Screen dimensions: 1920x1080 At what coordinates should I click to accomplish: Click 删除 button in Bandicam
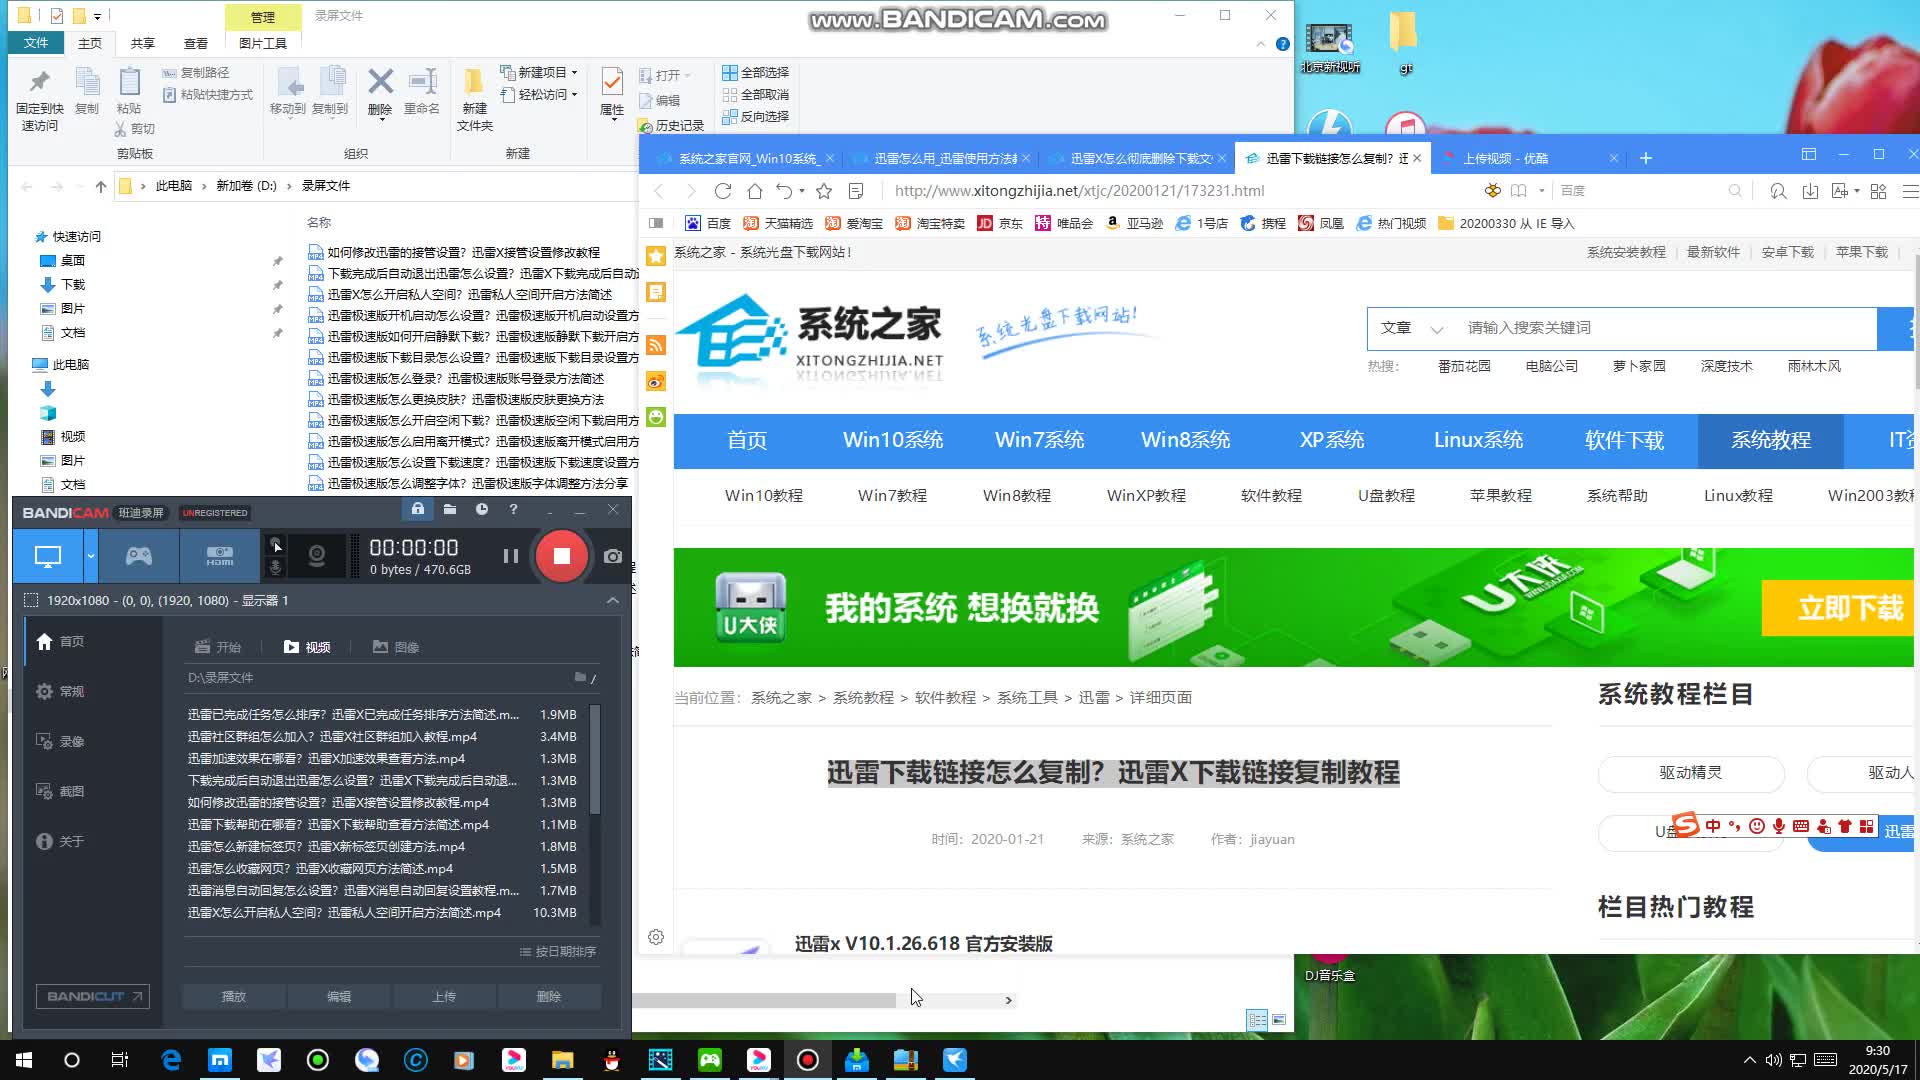[549, 996]
